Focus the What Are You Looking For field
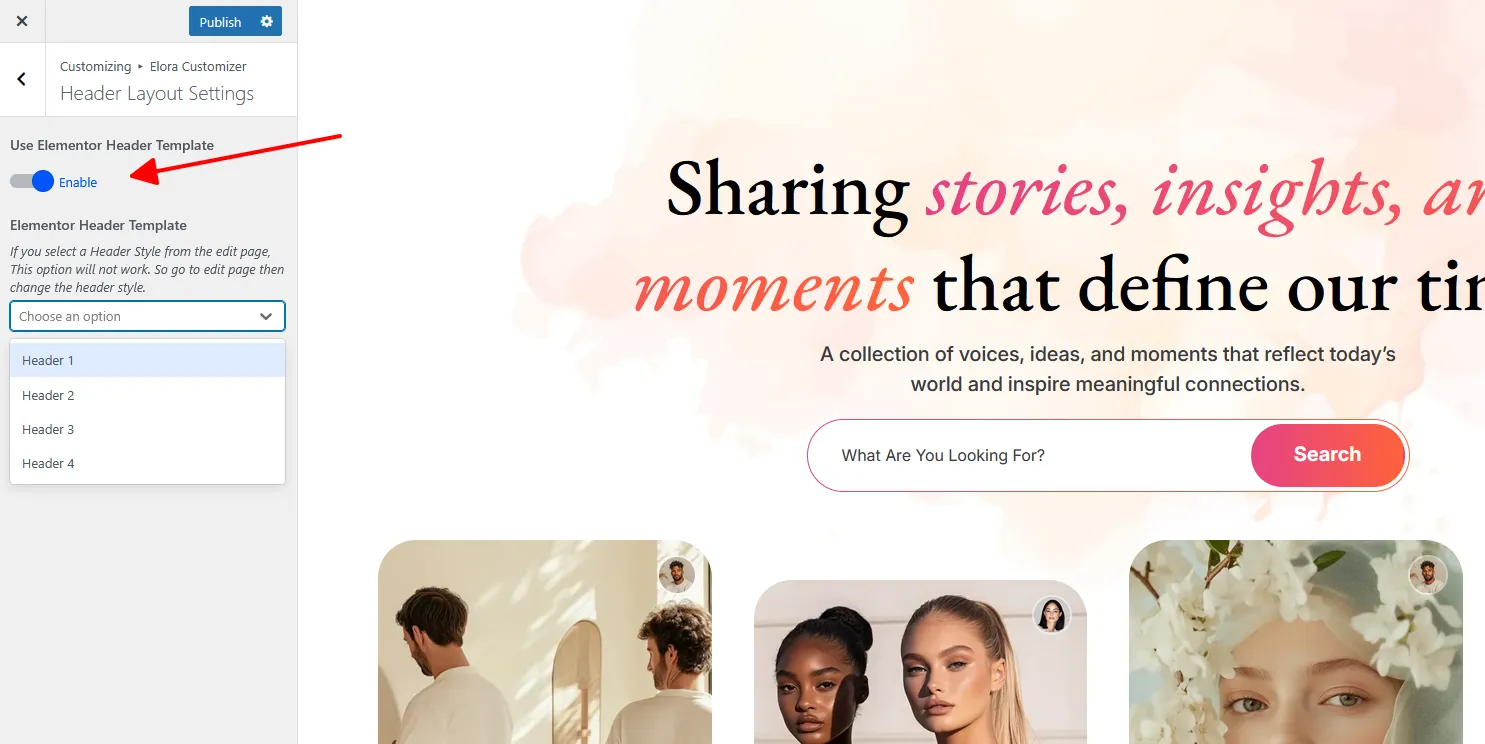Viewport: 1485px width, 744px height. point(1030,455)
